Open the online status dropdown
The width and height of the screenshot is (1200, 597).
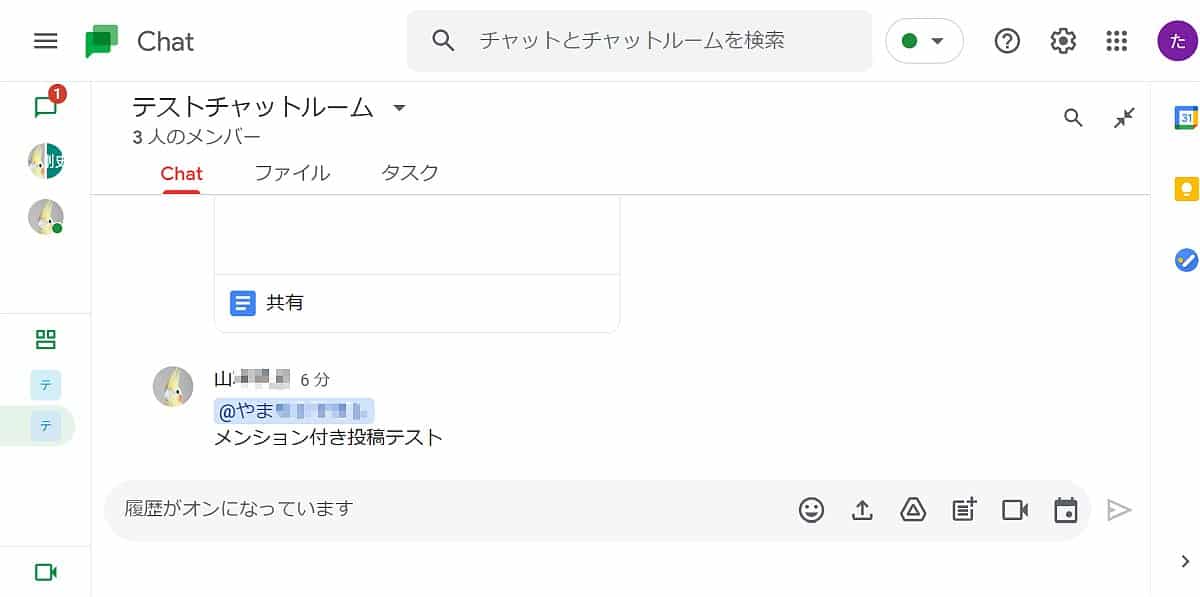[x=924, y=41]
